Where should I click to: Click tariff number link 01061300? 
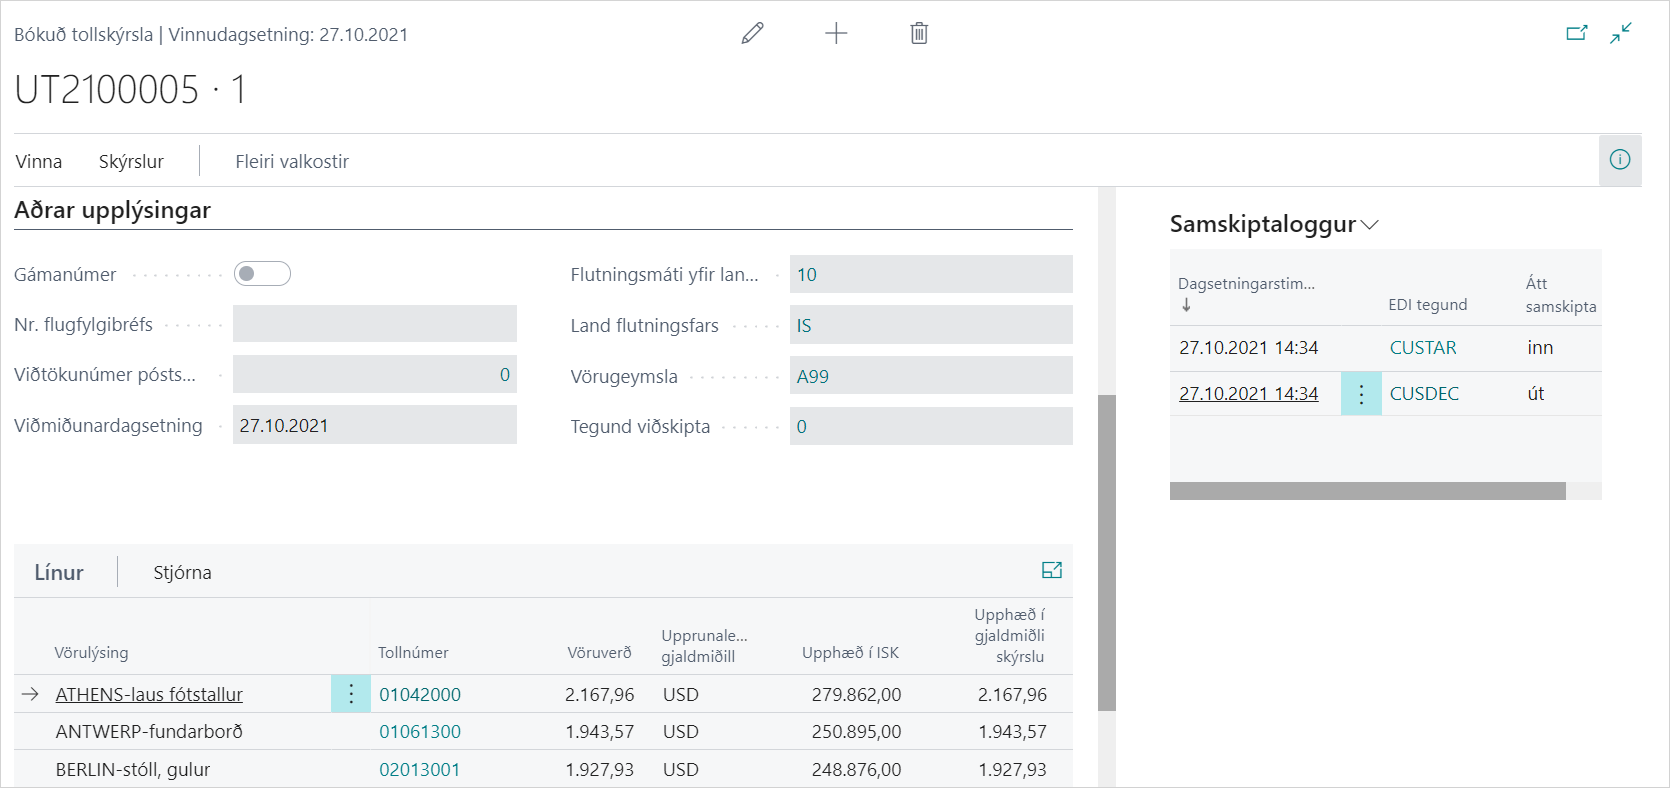pyautogui.click(x=420, y=732)
